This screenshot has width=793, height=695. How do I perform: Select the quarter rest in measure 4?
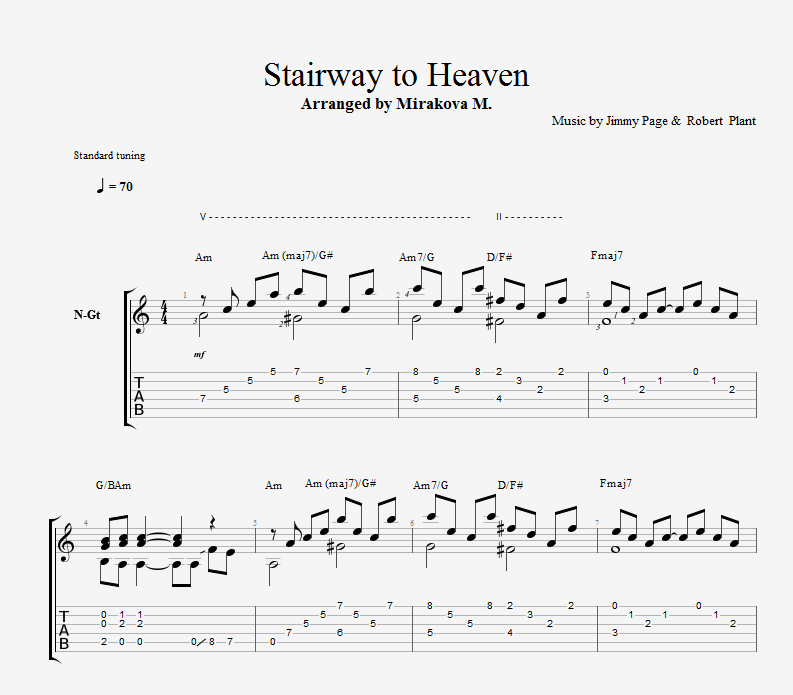coord(214,523)
